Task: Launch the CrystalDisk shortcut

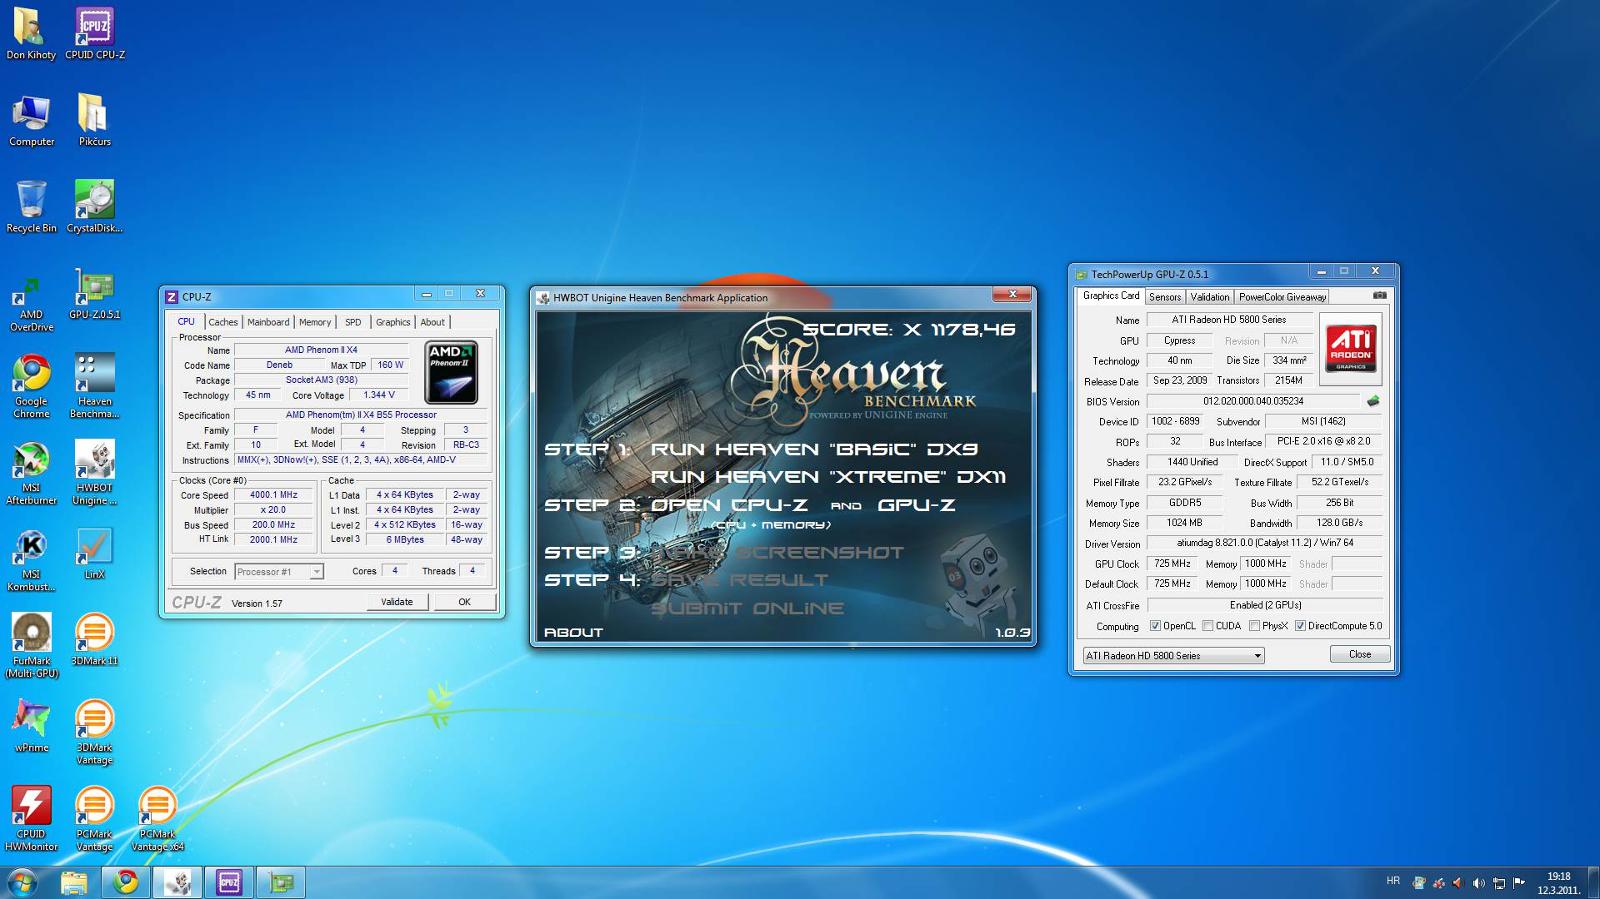Action: click(x=95, y=206)
